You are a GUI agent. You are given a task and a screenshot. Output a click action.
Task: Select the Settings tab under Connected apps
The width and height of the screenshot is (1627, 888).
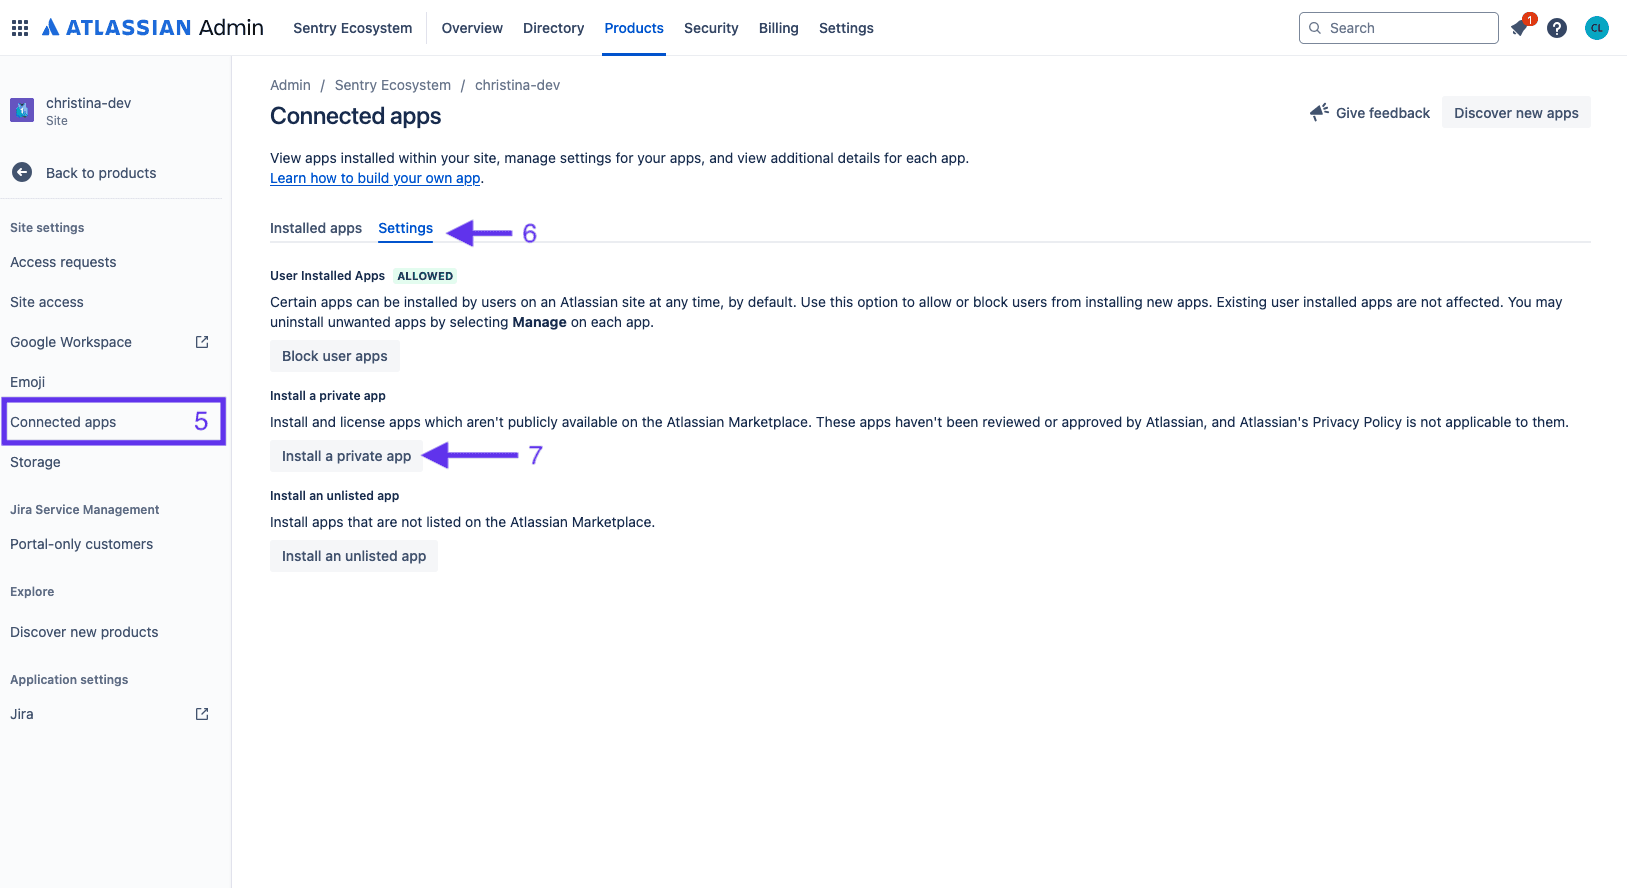pos(406,228)
